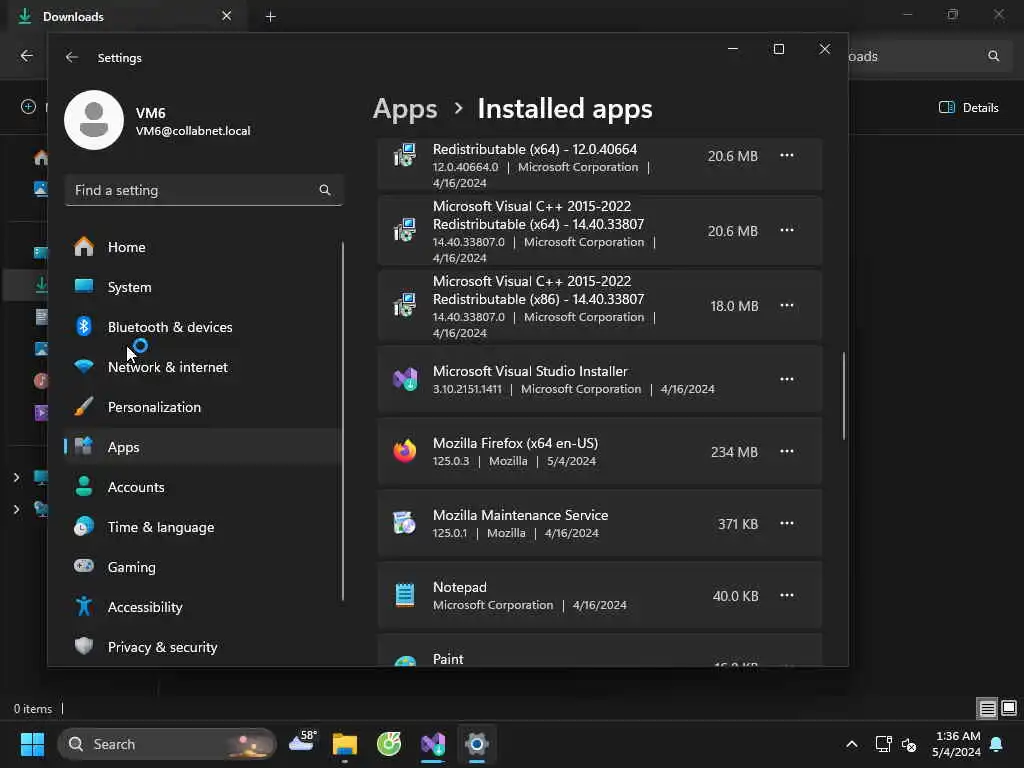
Task: Open Visual Studio from the taskbar
Action: (432, 744)
